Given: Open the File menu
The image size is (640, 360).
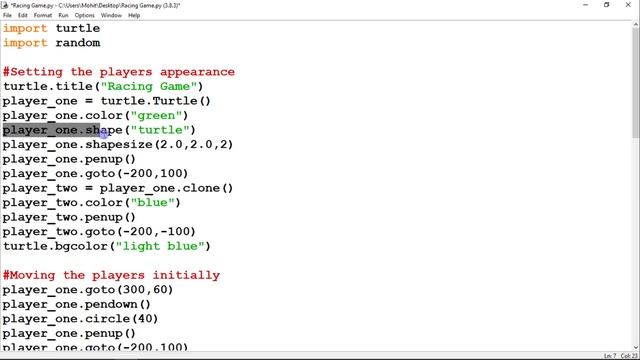Looking at the screenshot, I should (x=7, y=15).
